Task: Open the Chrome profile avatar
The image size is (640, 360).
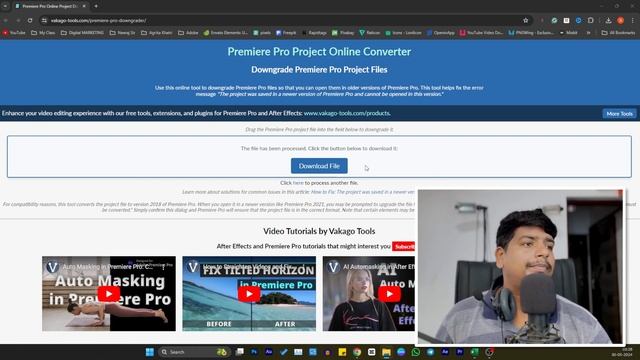Action: point(620,20)
